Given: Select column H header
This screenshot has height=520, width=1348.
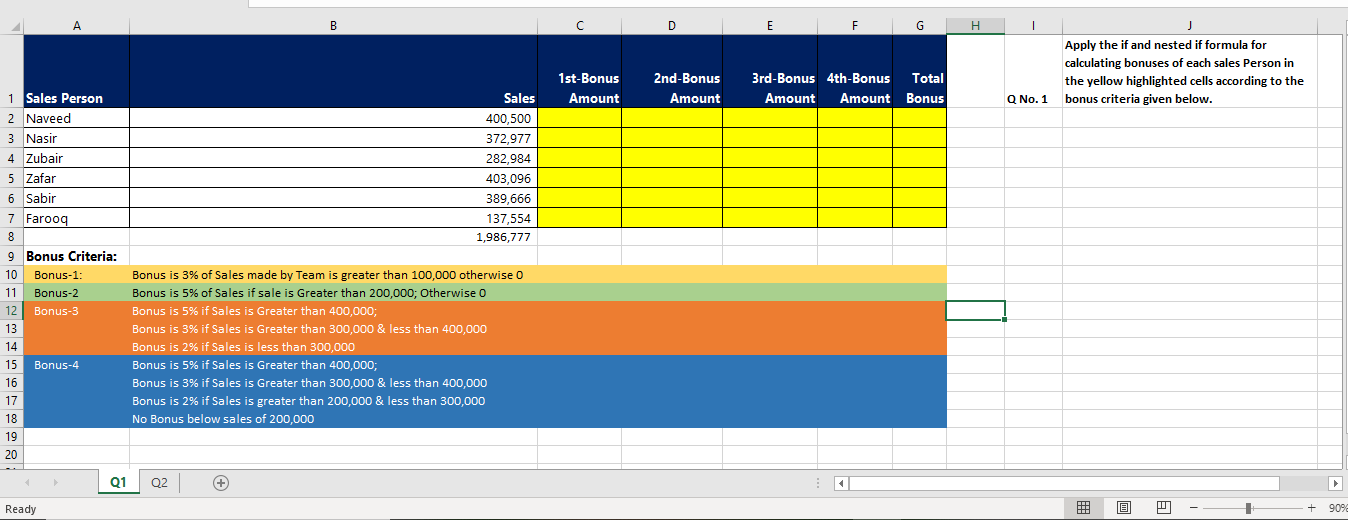Looking at the screenshot, I should [975, 26].
